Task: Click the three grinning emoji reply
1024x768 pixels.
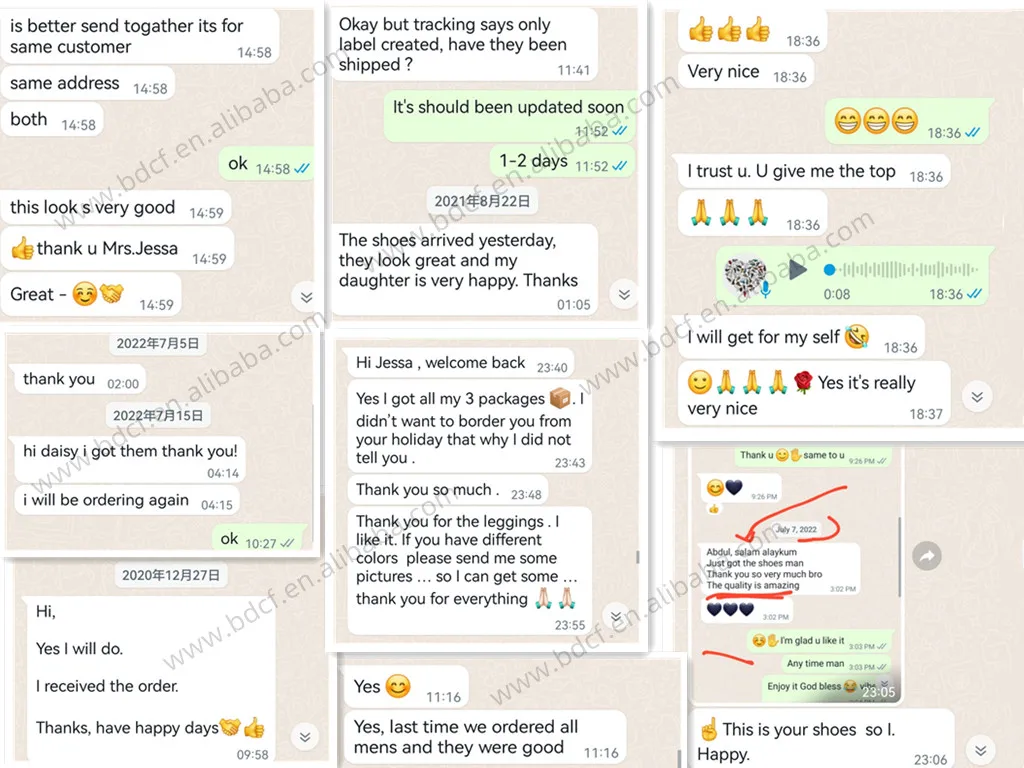Action: (x=908, y=123)
